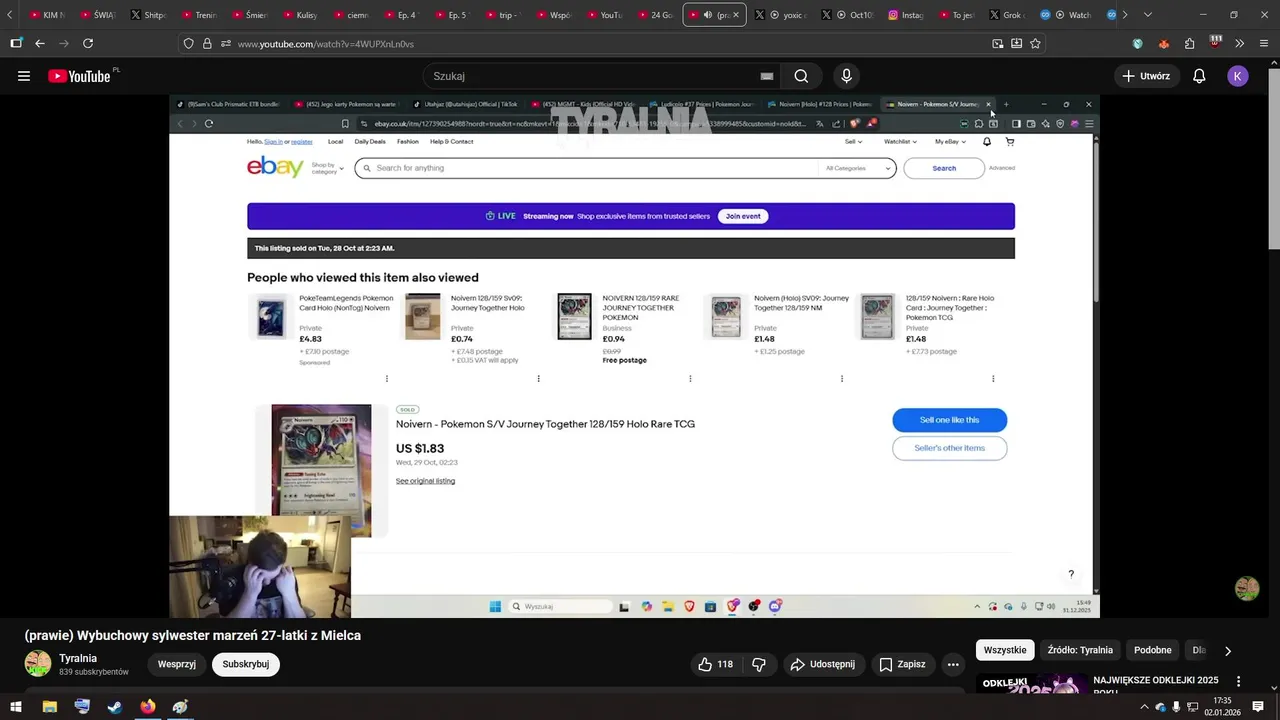Click Sell one like this in the video

(949, 420)
